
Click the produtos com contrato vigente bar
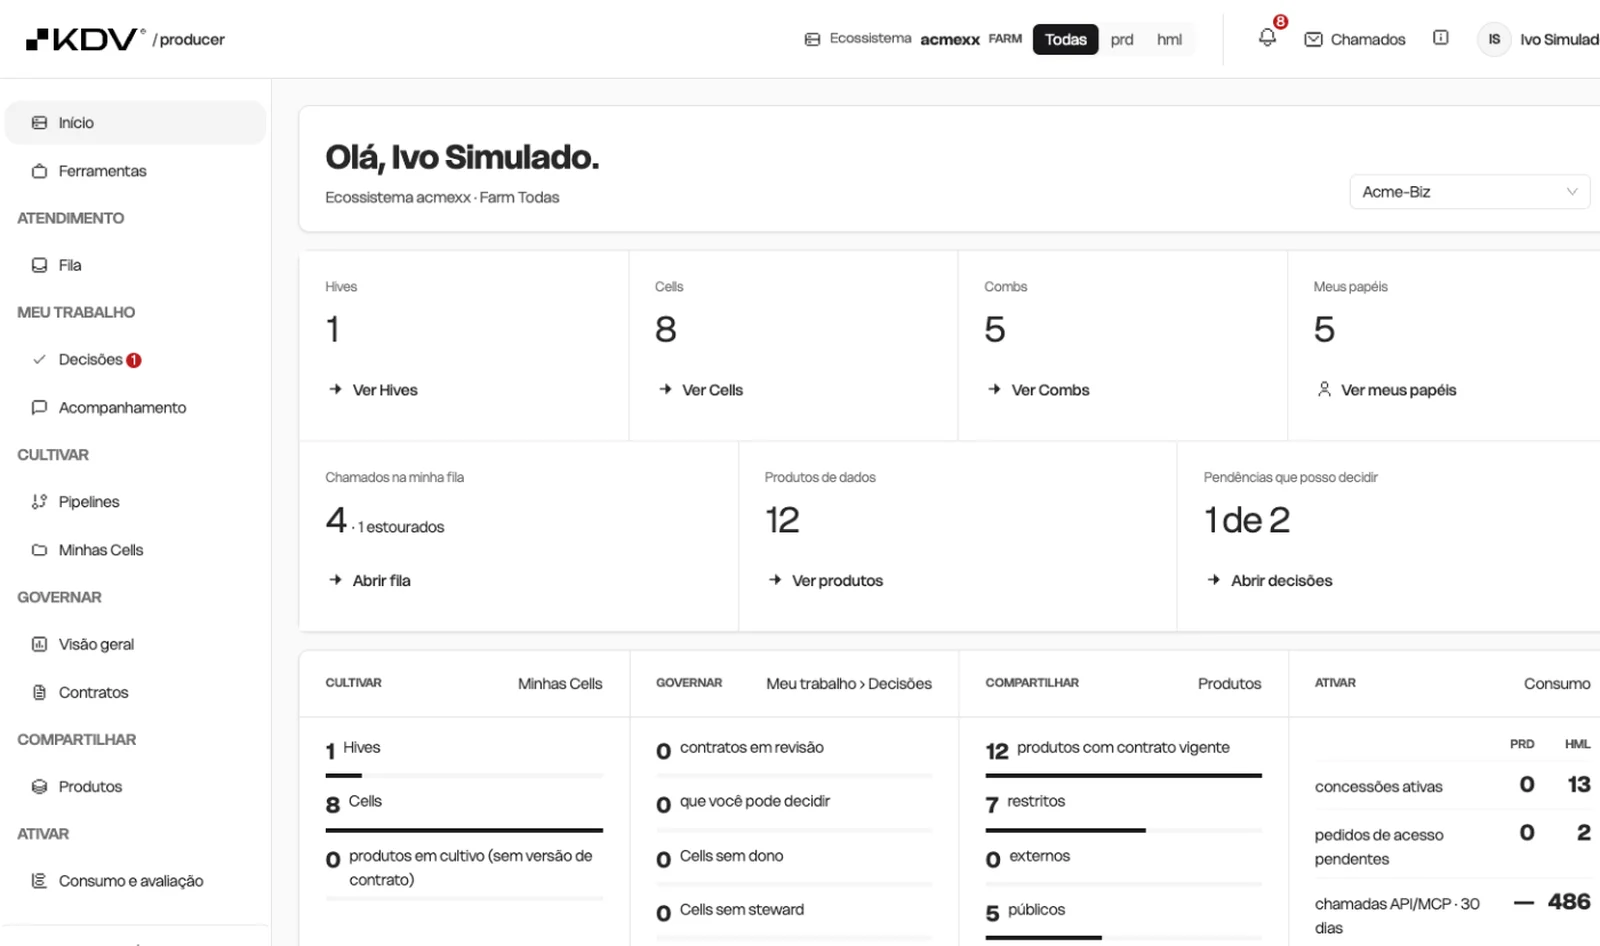click(x=1123, y=775)
